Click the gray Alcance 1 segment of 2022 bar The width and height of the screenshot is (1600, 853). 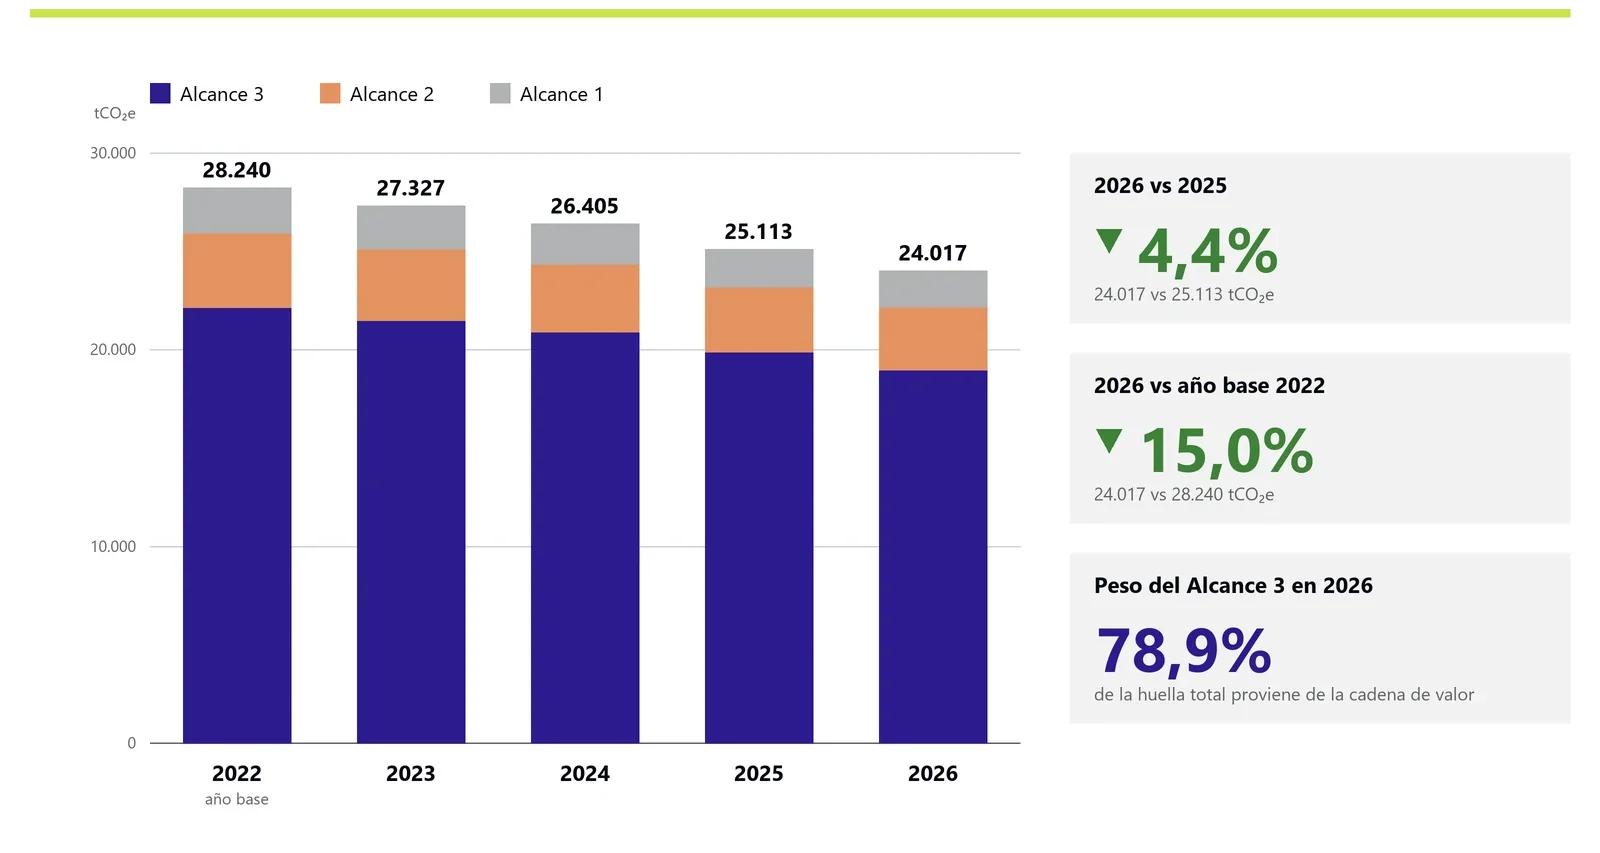(237, 211)
